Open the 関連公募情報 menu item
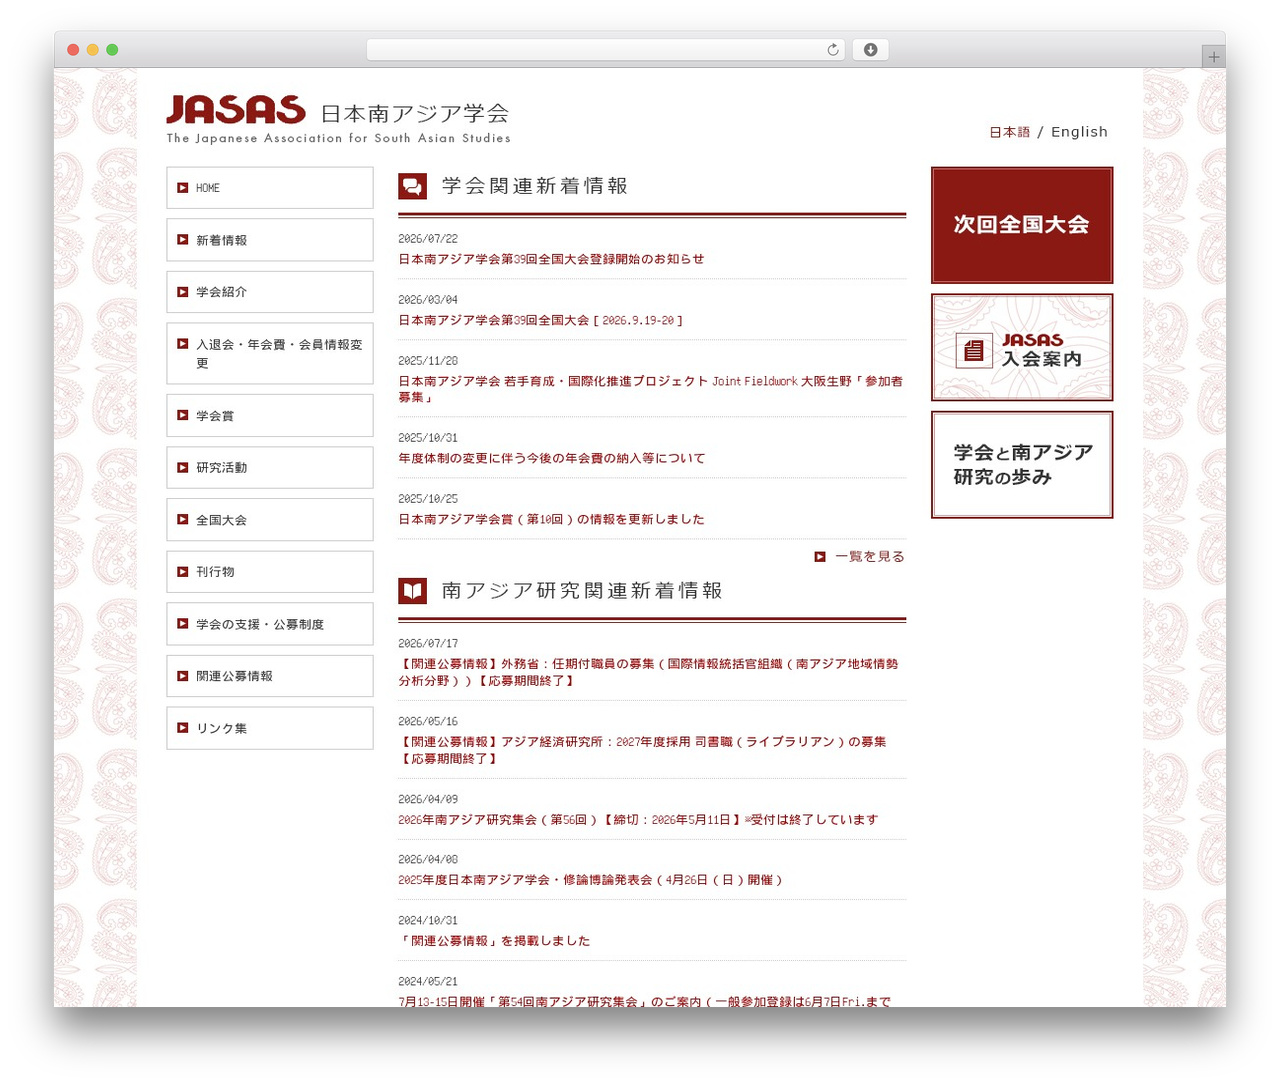This screenshot has height=1084, width=1280. (270, 676)
